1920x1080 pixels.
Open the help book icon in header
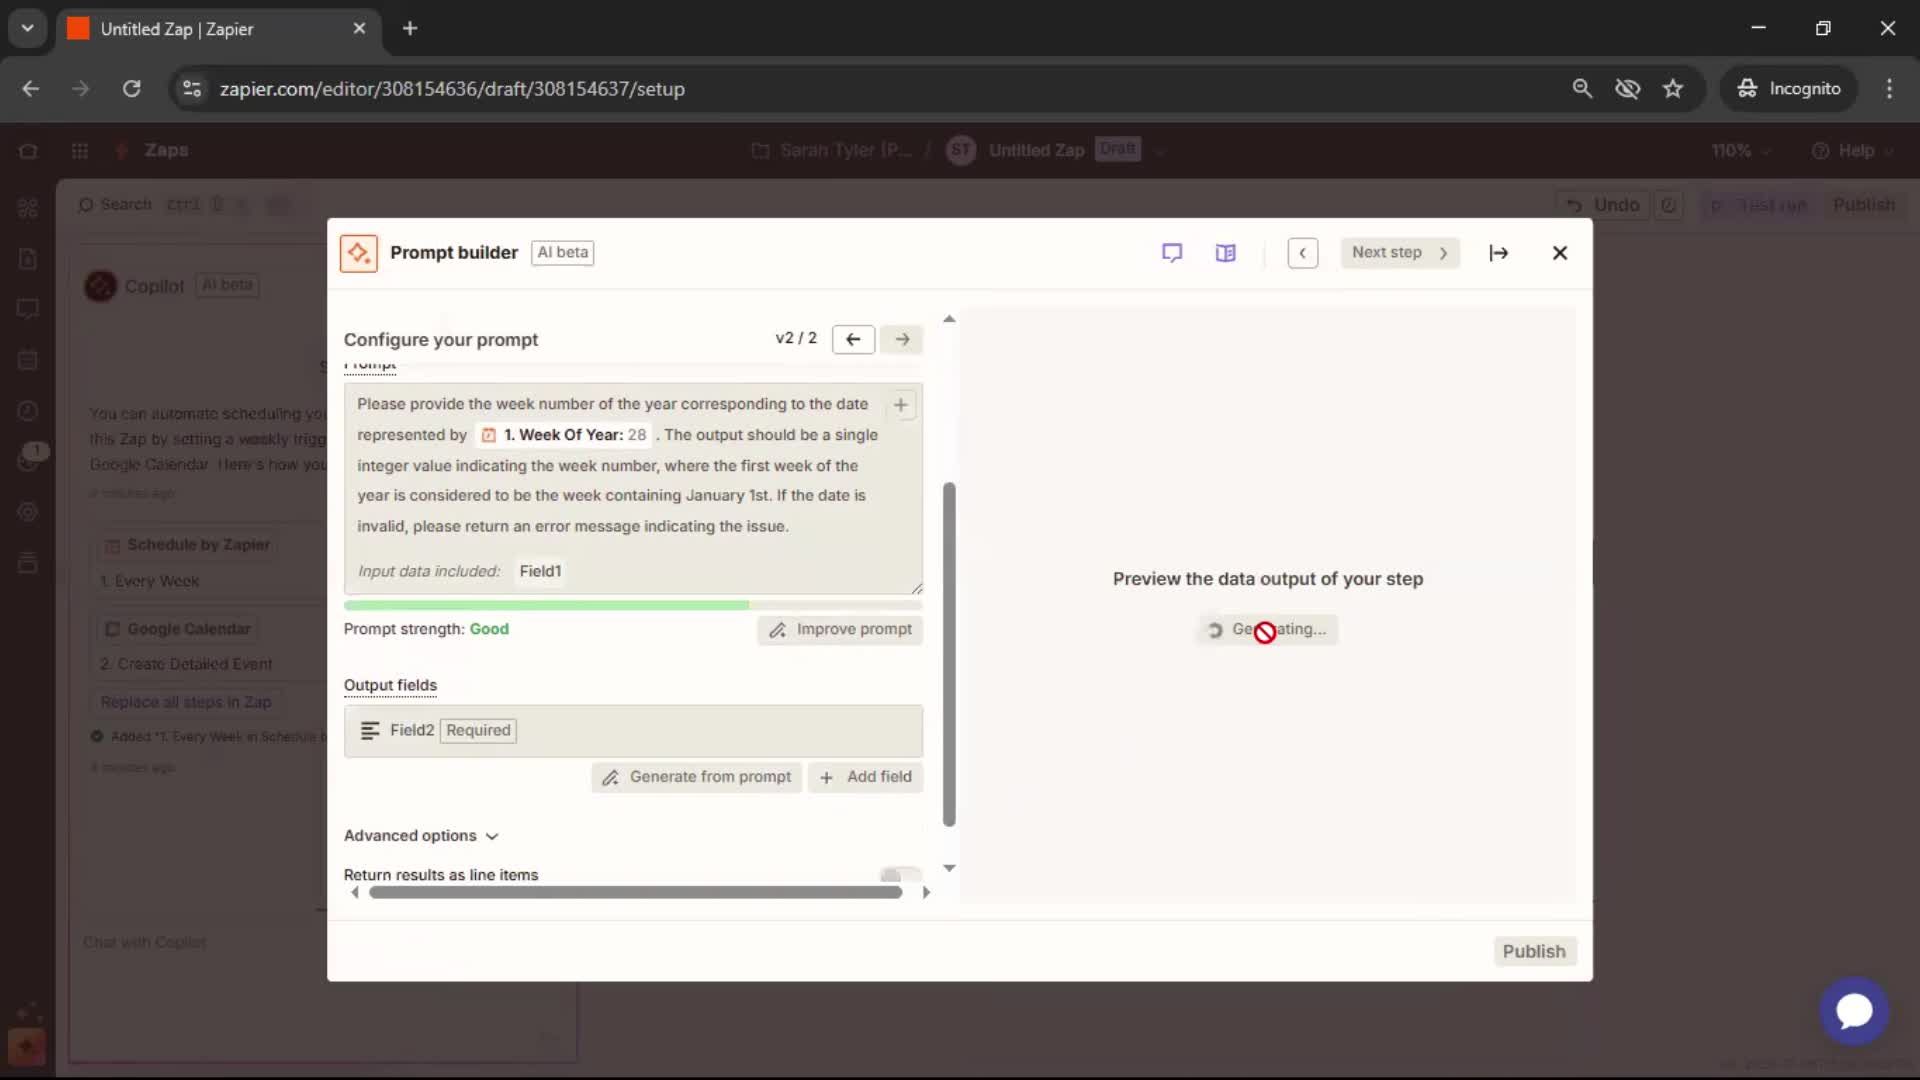[x=1226, y=253]
